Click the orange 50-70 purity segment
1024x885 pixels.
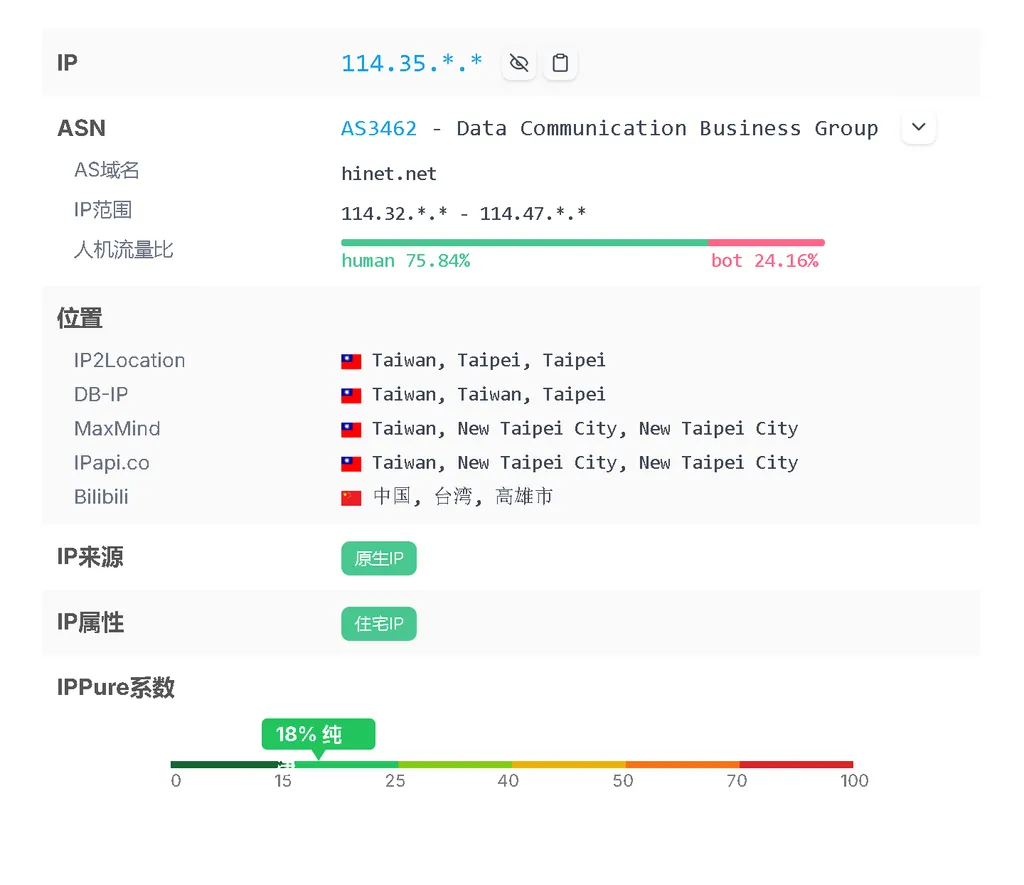pyautogui.click(x=682, y=764)
